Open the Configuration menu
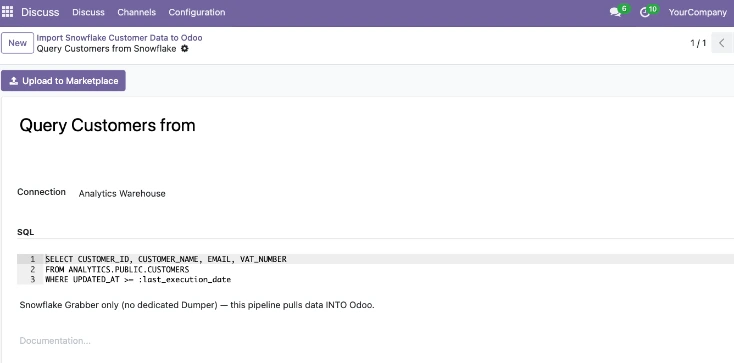The image size is (734, 363). tap(197, 12)
